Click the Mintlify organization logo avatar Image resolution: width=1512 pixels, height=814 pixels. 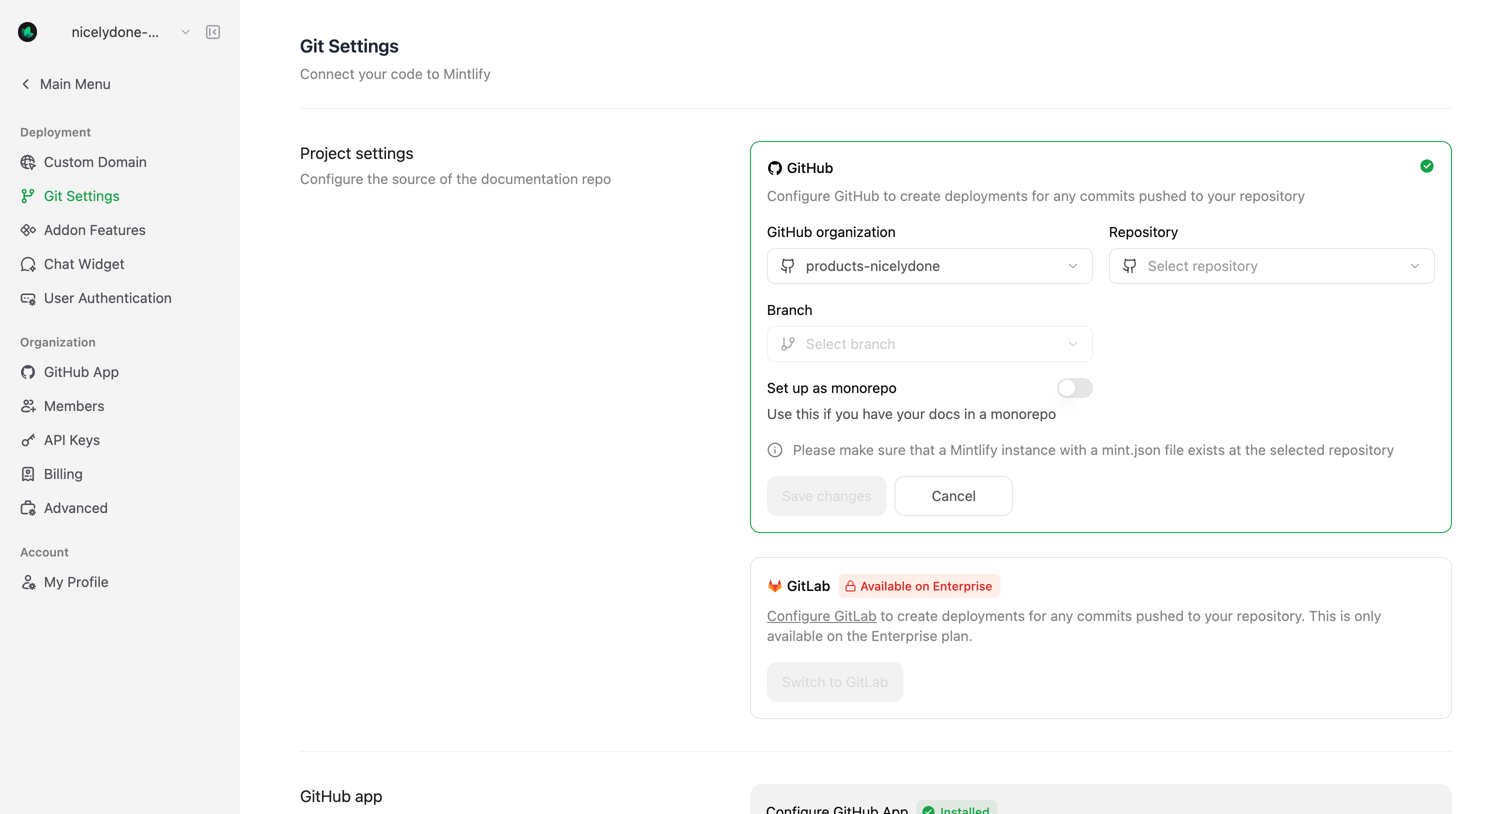[28, 32]
